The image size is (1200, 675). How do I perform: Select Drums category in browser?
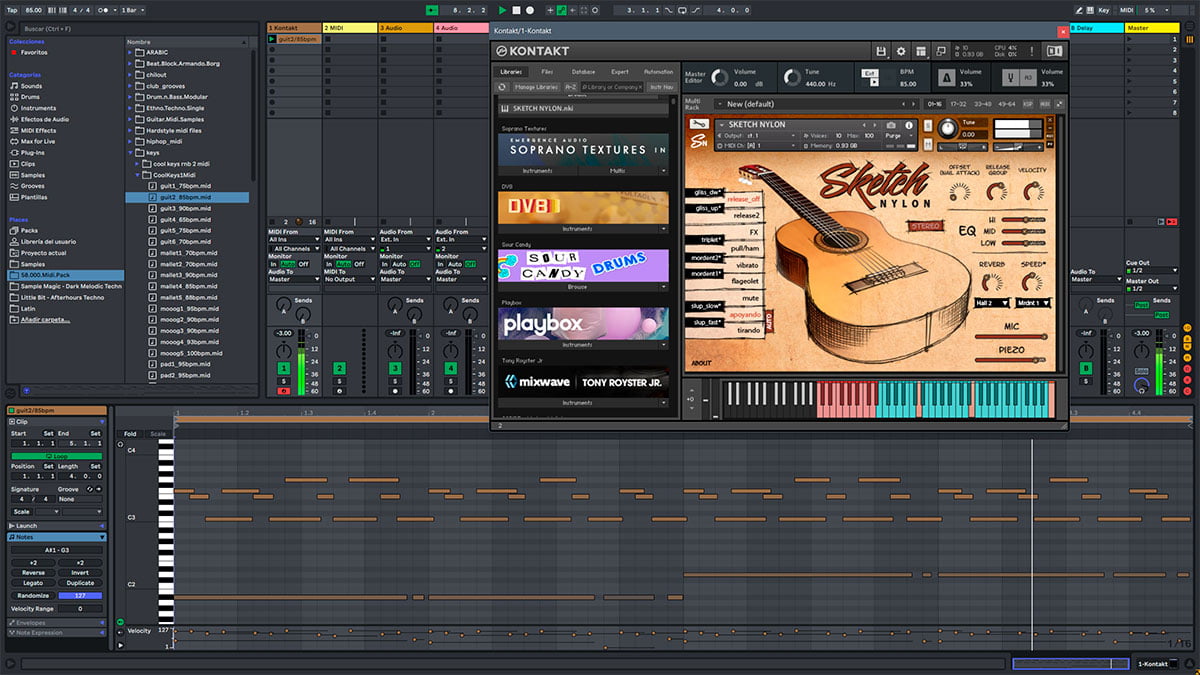click(31, 97)
